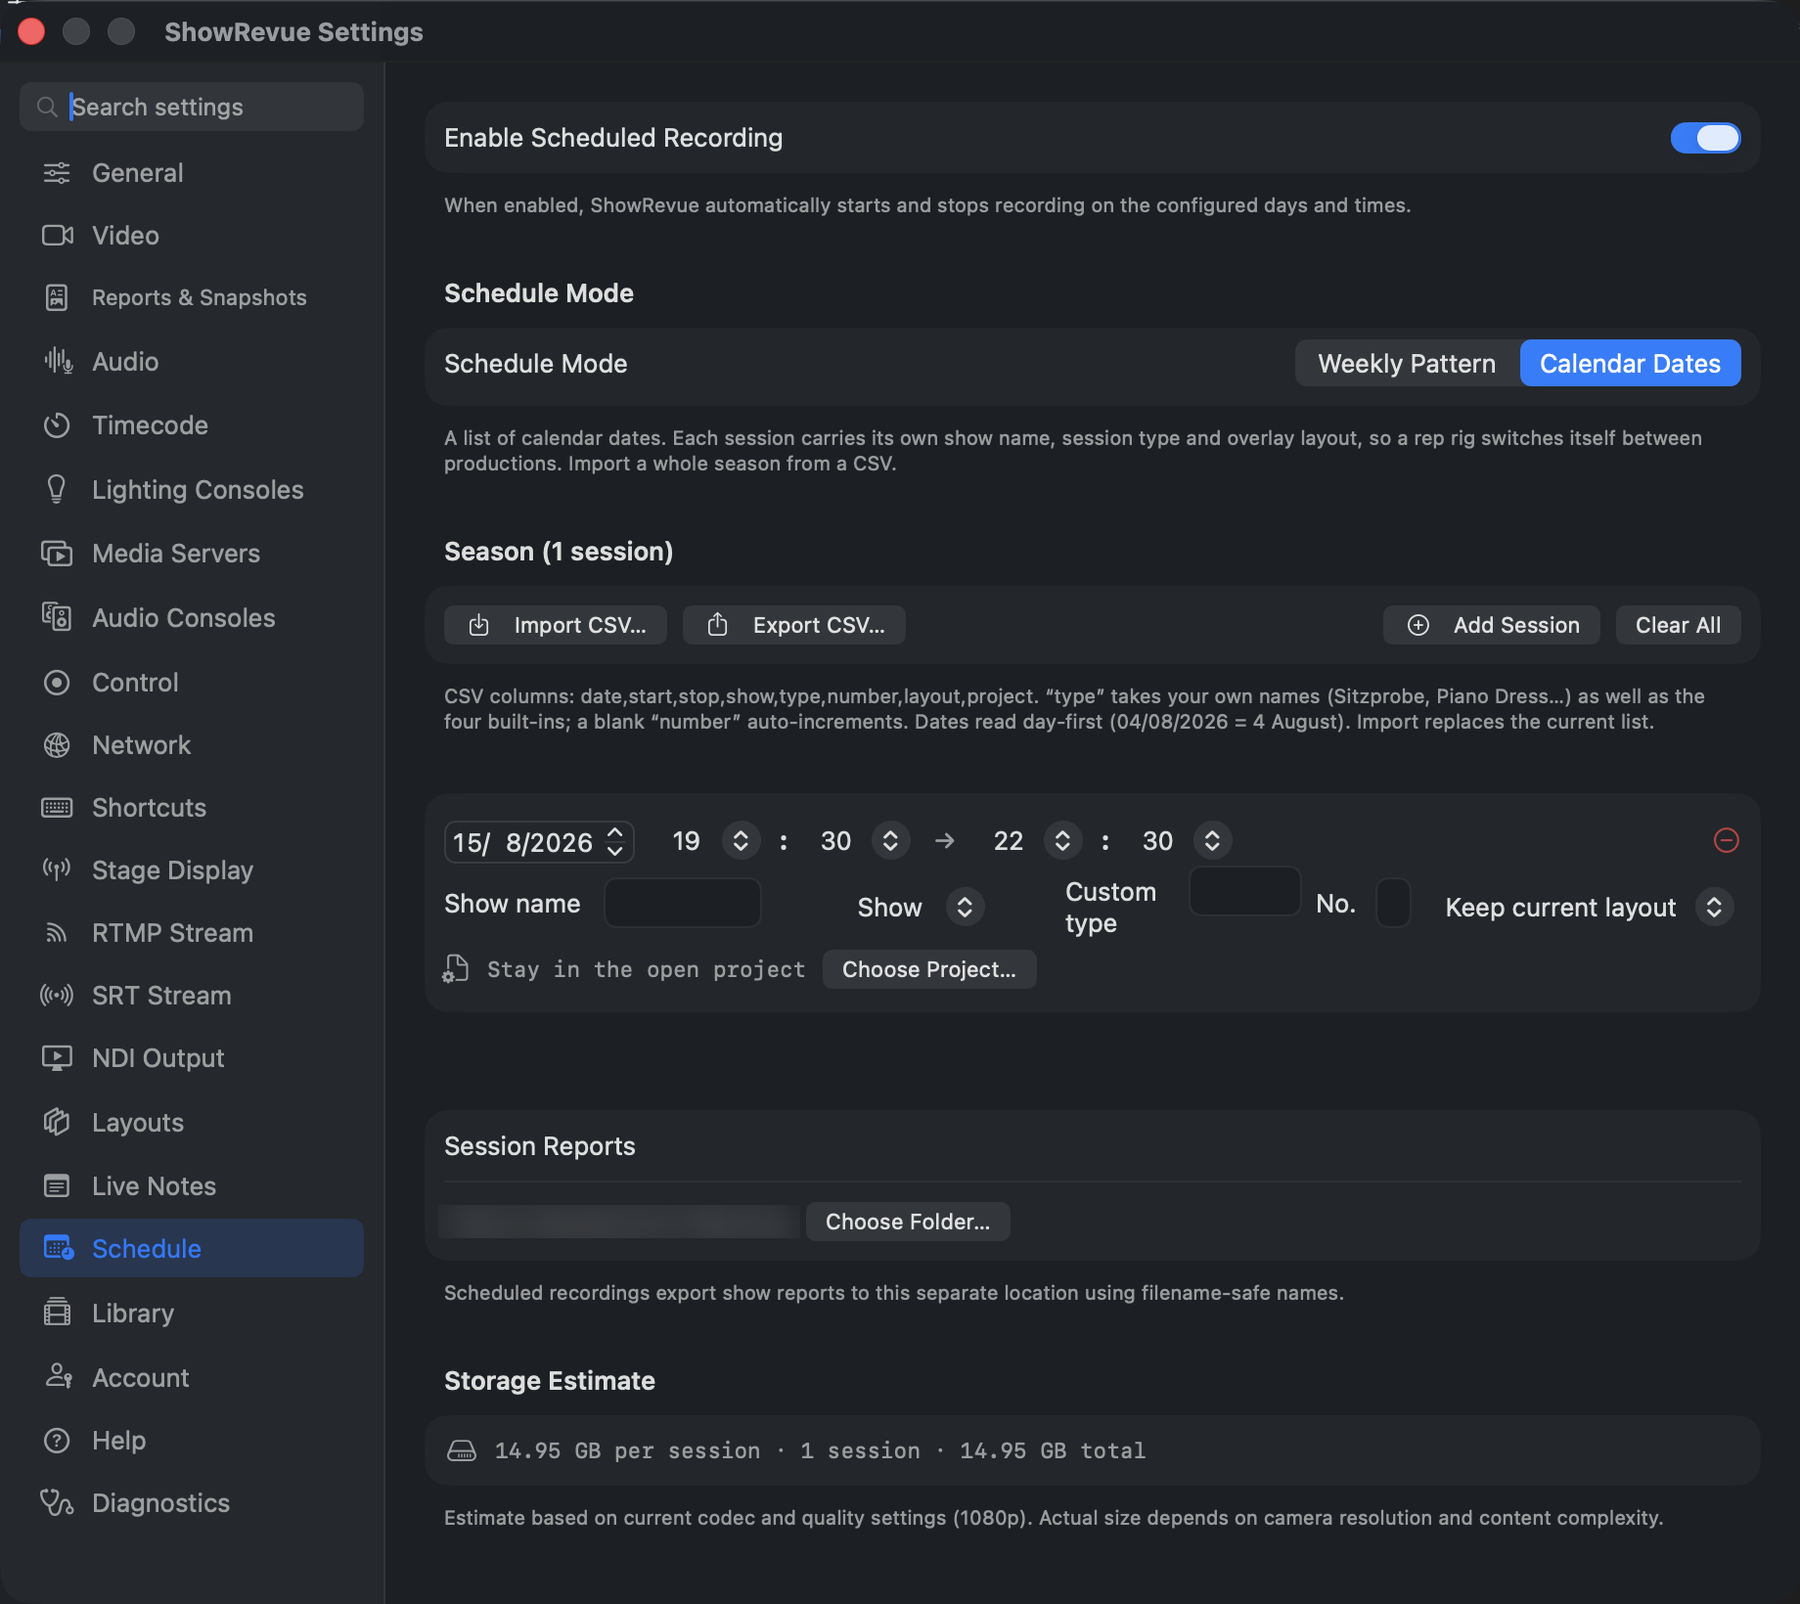This screenshot has width=1800, height=1604.
Task: Adjust the start hour 19 stepper
Action: coord(741,840)
